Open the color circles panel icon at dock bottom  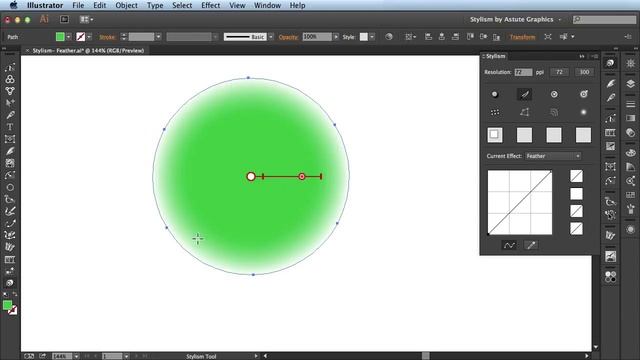610,277
